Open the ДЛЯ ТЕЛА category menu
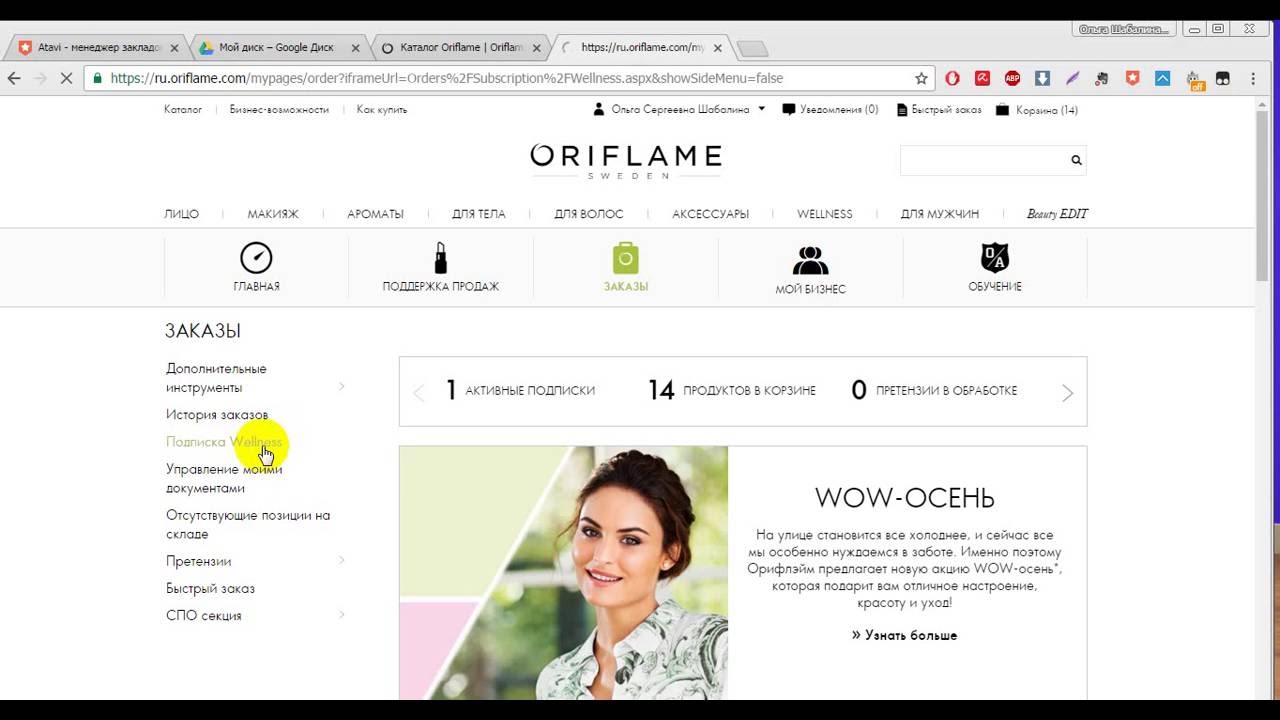The image size is (1280, 720). pyautogui.click(x=479, y=214)
